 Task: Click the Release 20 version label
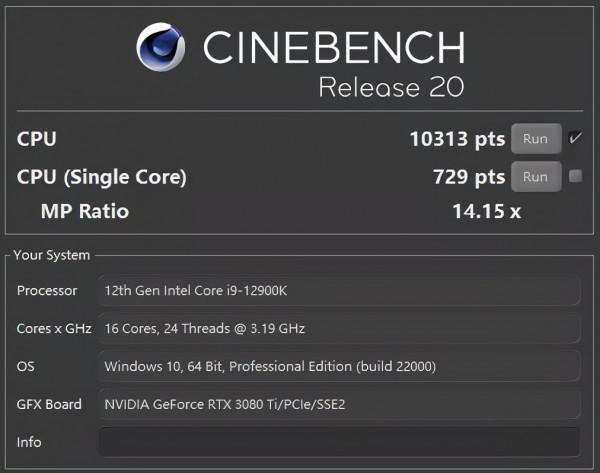point(391,87)
